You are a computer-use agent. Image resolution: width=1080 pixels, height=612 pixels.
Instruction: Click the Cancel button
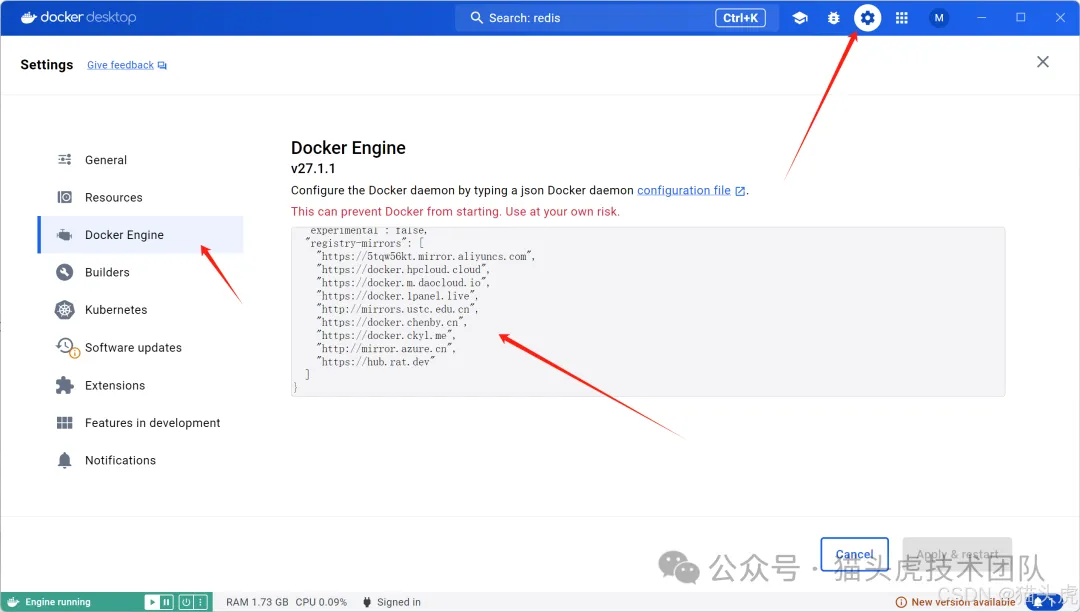coord(855,554)
